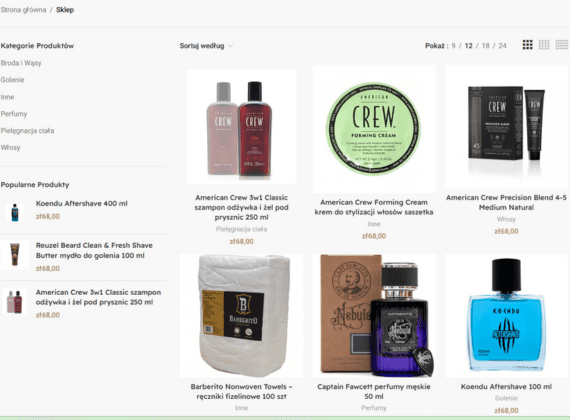Open Barberito Nonwoven Towels product title
570x420 pixels.
[x=241, y=391]
